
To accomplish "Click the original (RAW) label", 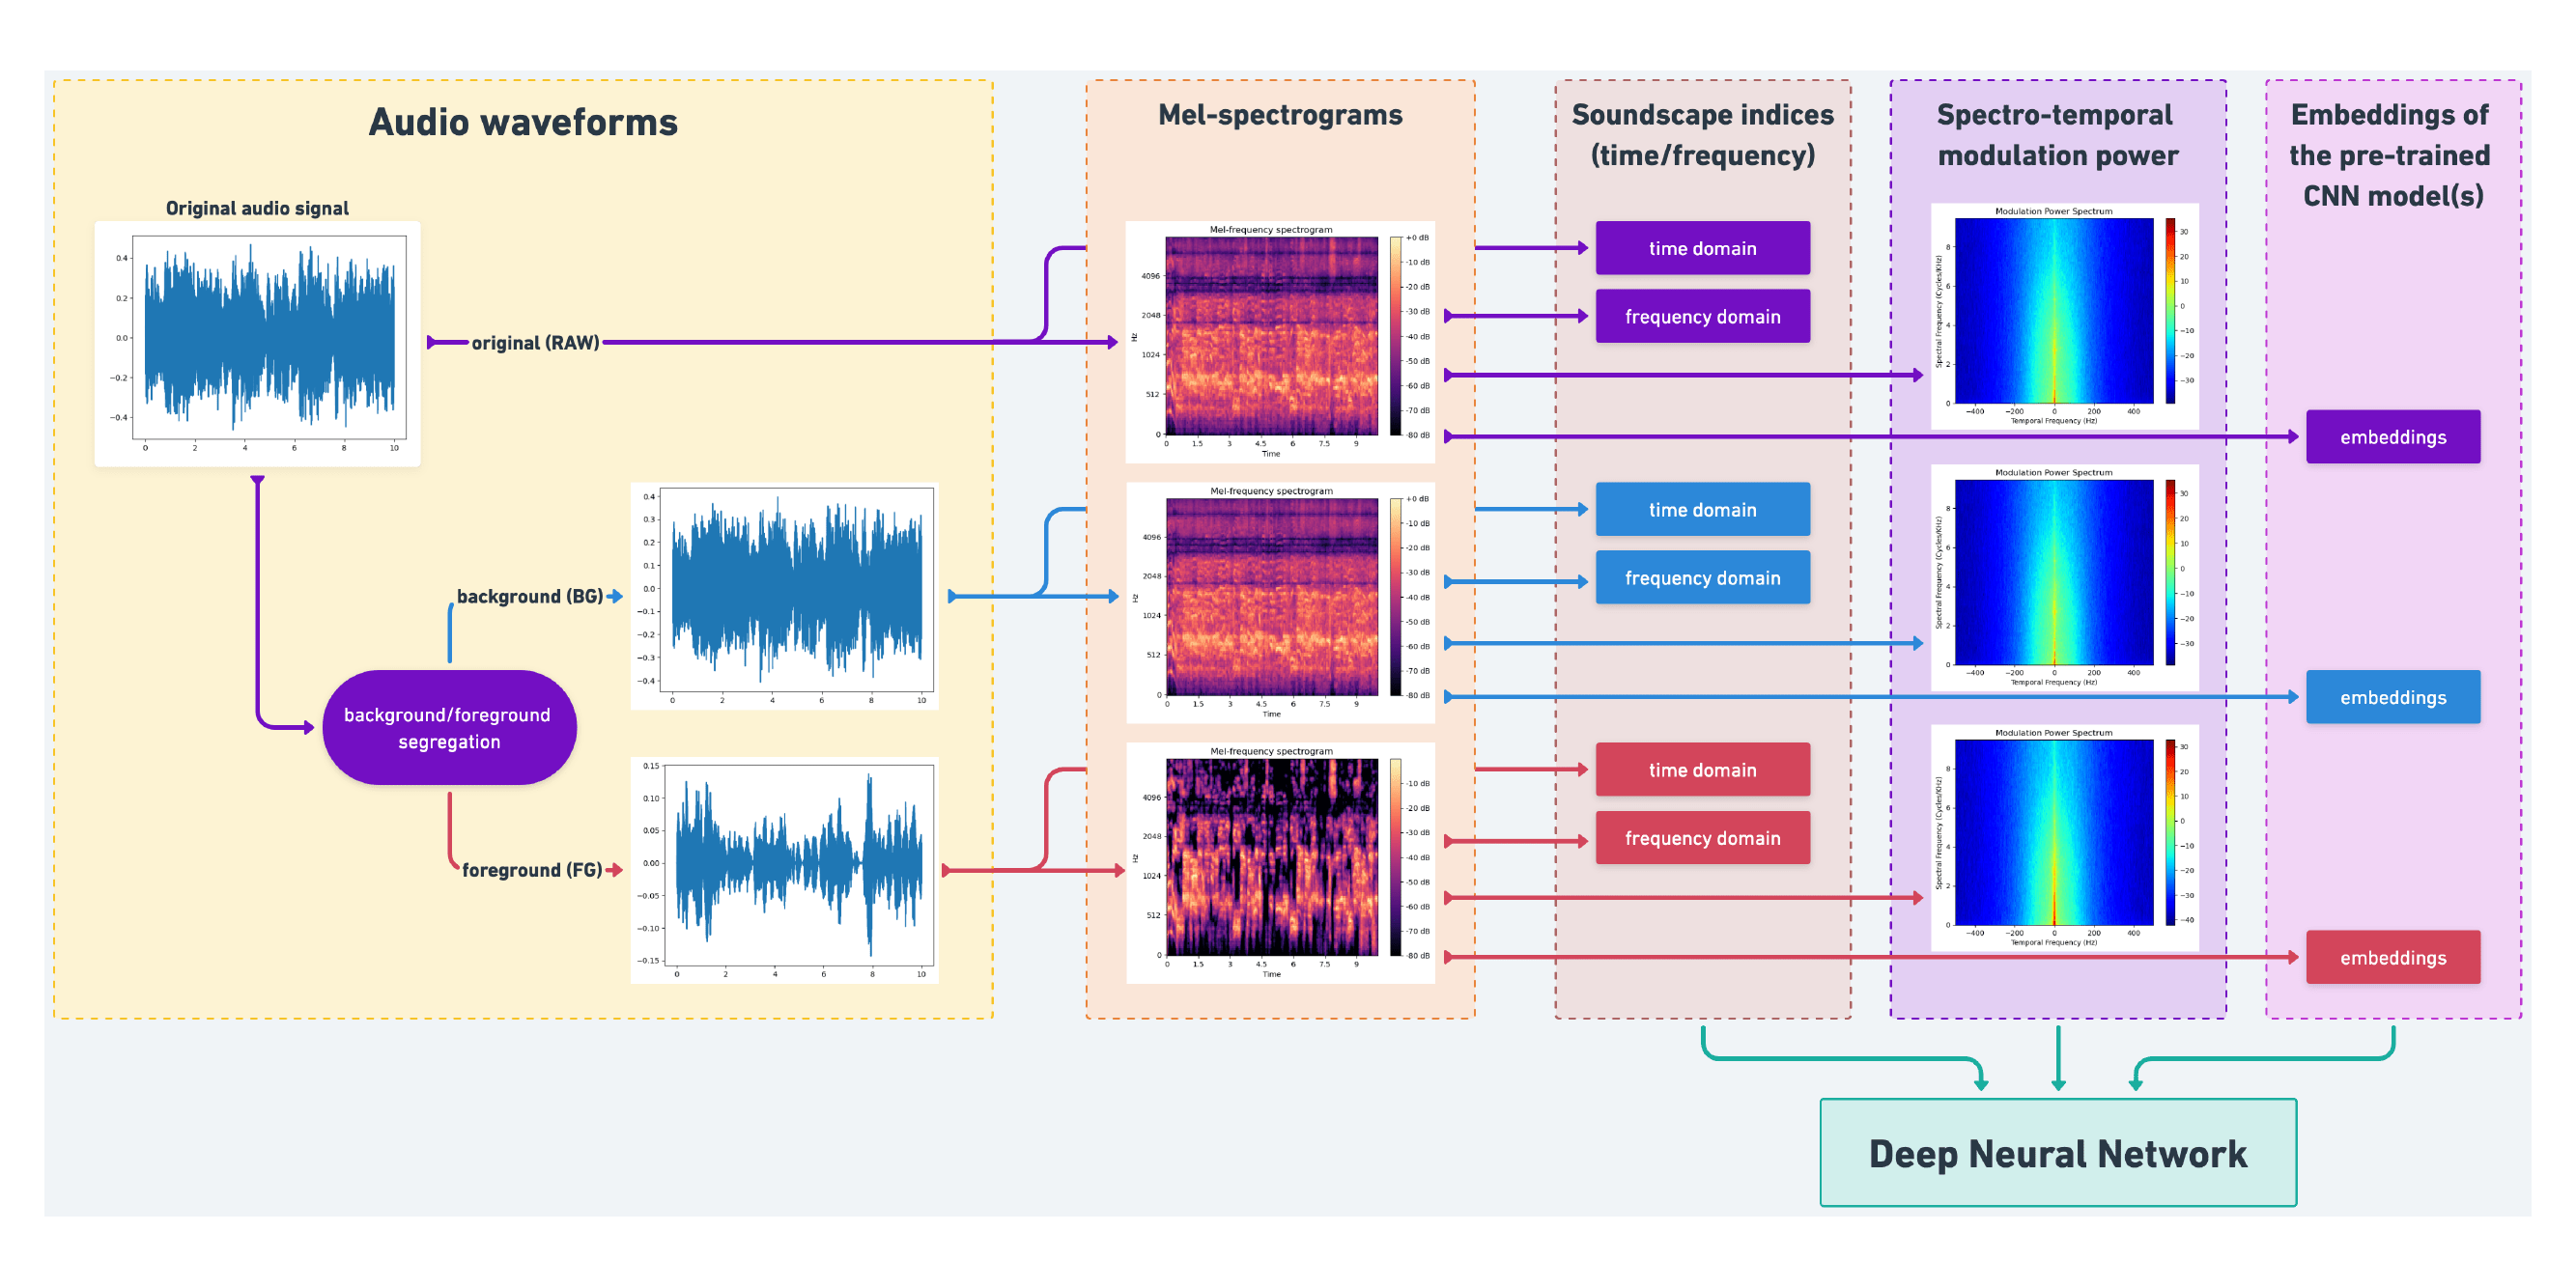I will click(535, 343).
